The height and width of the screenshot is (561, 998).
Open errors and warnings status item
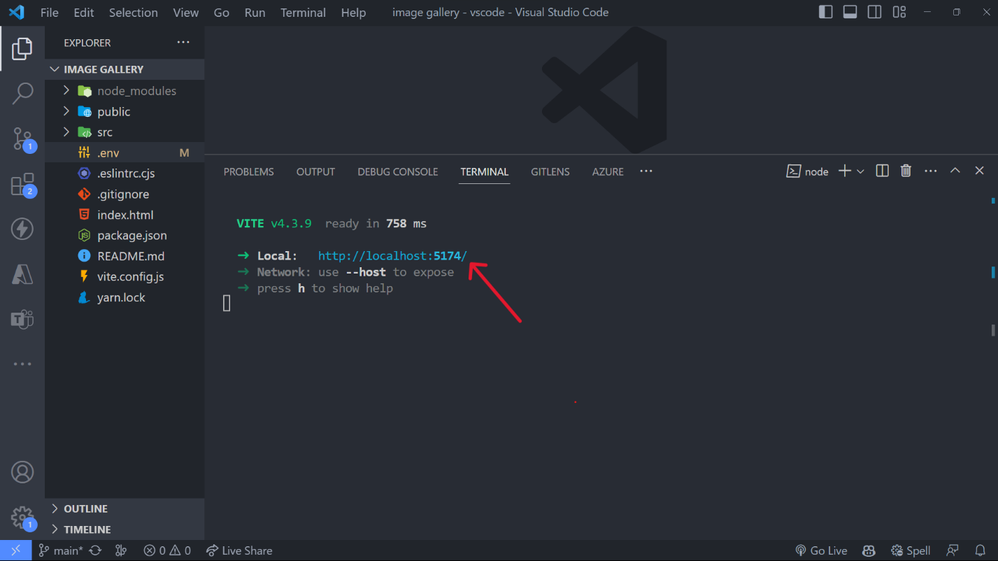167,551
